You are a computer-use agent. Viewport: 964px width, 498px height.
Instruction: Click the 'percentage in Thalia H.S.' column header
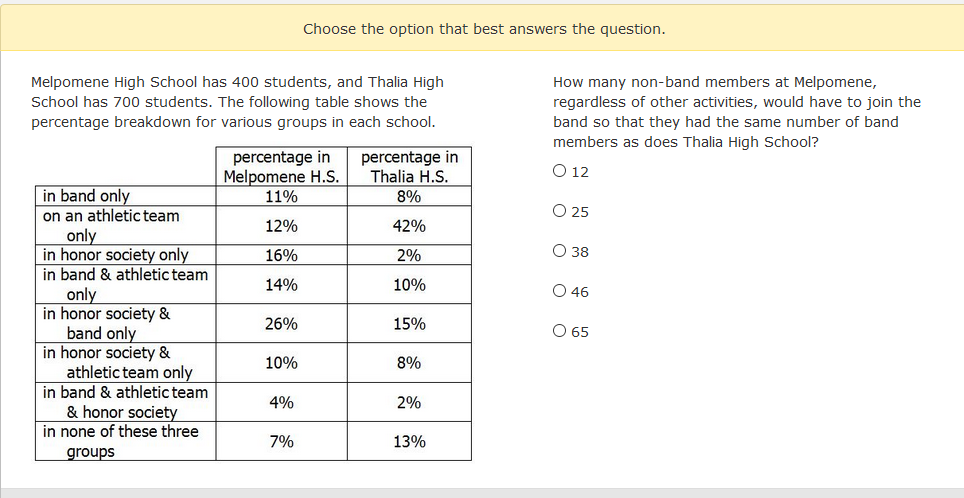point(409,167)
